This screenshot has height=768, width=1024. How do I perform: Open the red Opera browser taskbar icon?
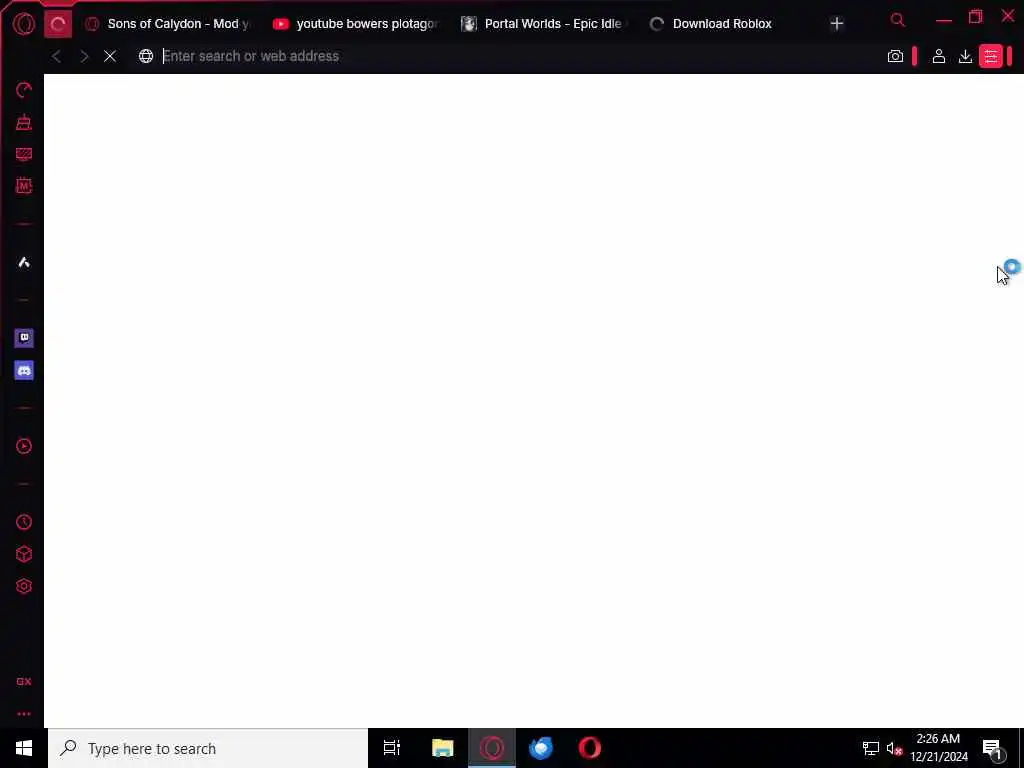(x=590, y=748)
